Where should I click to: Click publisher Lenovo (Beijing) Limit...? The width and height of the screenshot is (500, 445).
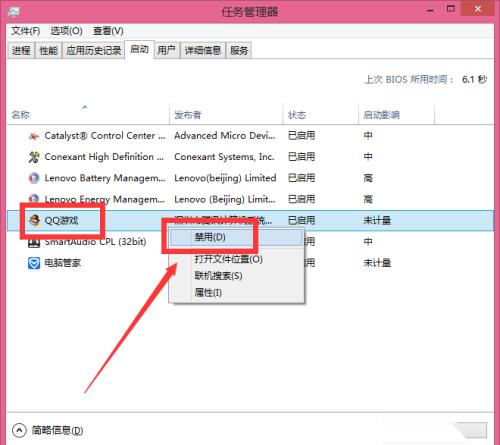225,199
